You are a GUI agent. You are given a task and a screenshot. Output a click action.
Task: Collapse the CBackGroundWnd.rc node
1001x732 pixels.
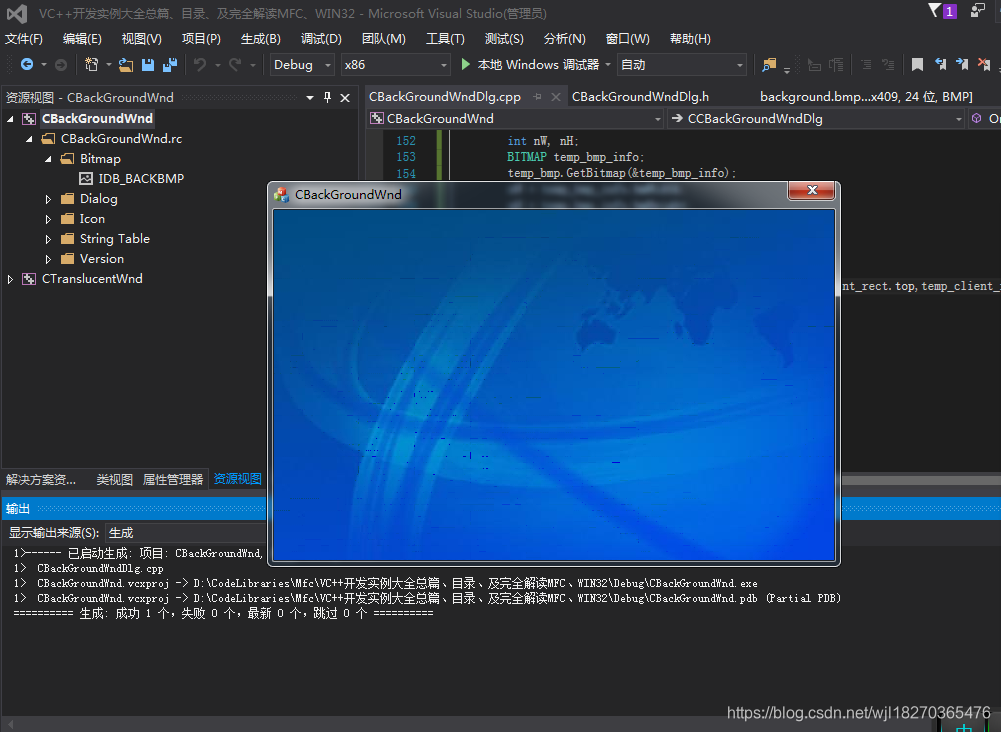pyautogui.click(x=29, y=138)
